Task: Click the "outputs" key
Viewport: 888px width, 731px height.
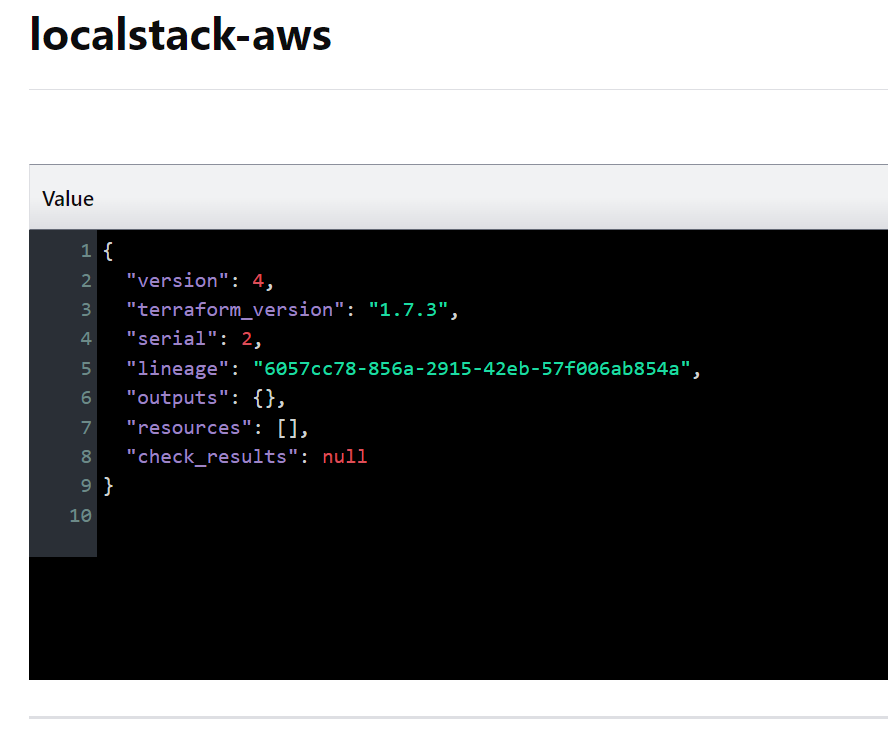Action: pyautogui.click(x=177, y=397)
